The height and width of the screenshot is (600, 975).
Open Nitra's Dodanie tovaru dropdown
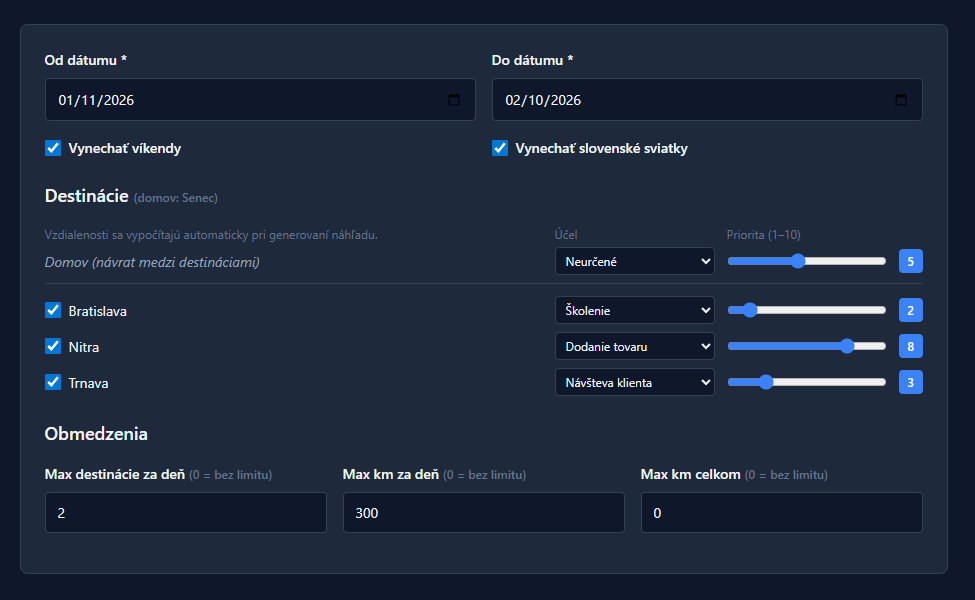tap(634, 346)
